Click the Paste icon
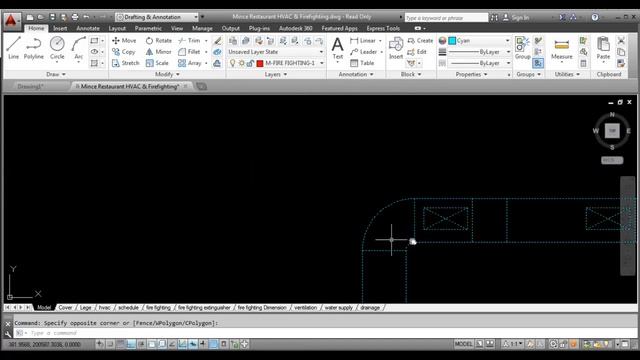The image size is (640, 360). coord(603,48)
